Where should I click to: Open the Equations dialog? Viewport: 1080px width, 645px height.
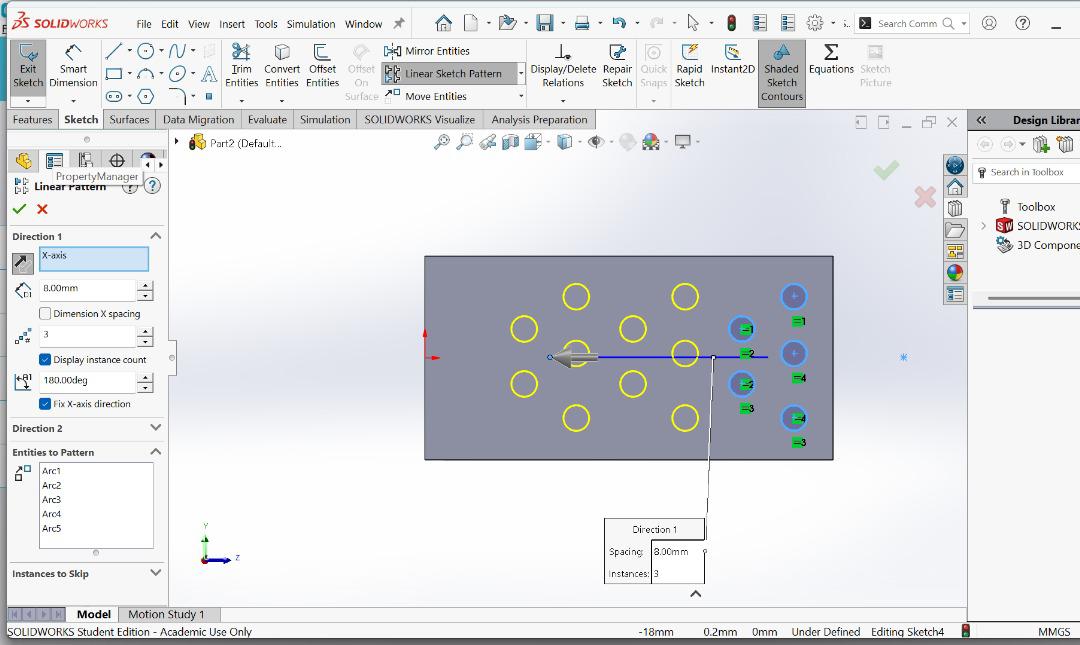[831, 60]
